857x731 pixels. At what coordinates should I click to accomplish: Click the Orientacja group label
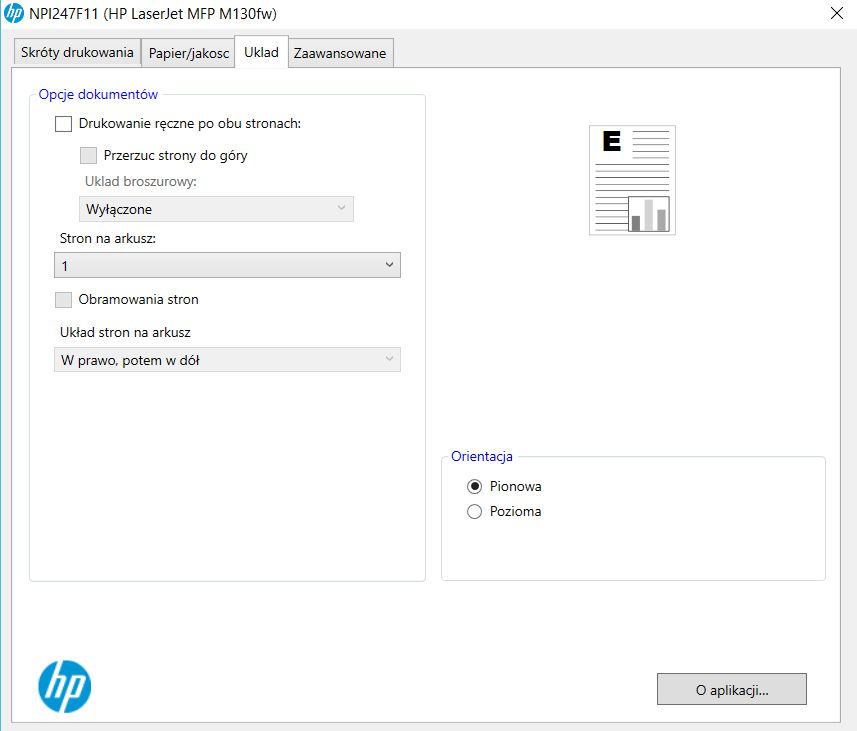[482, 457]
